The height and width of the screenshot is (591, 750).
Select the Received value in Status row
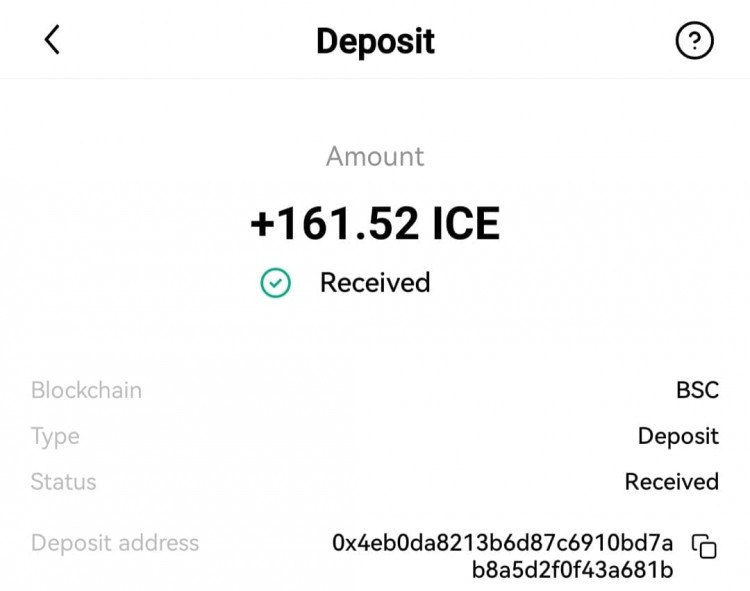point(672,482)
